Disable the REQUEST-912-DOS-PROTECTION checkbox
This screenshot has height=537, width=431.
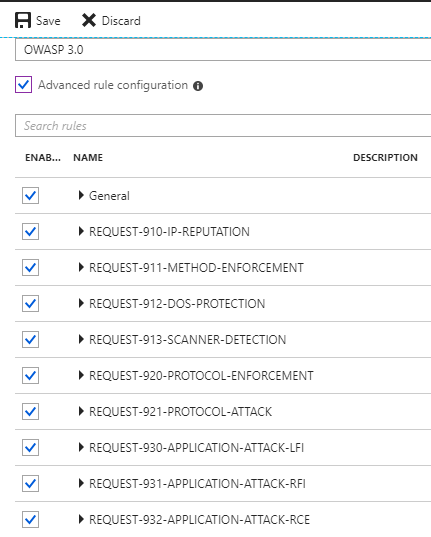click(30, 303)
